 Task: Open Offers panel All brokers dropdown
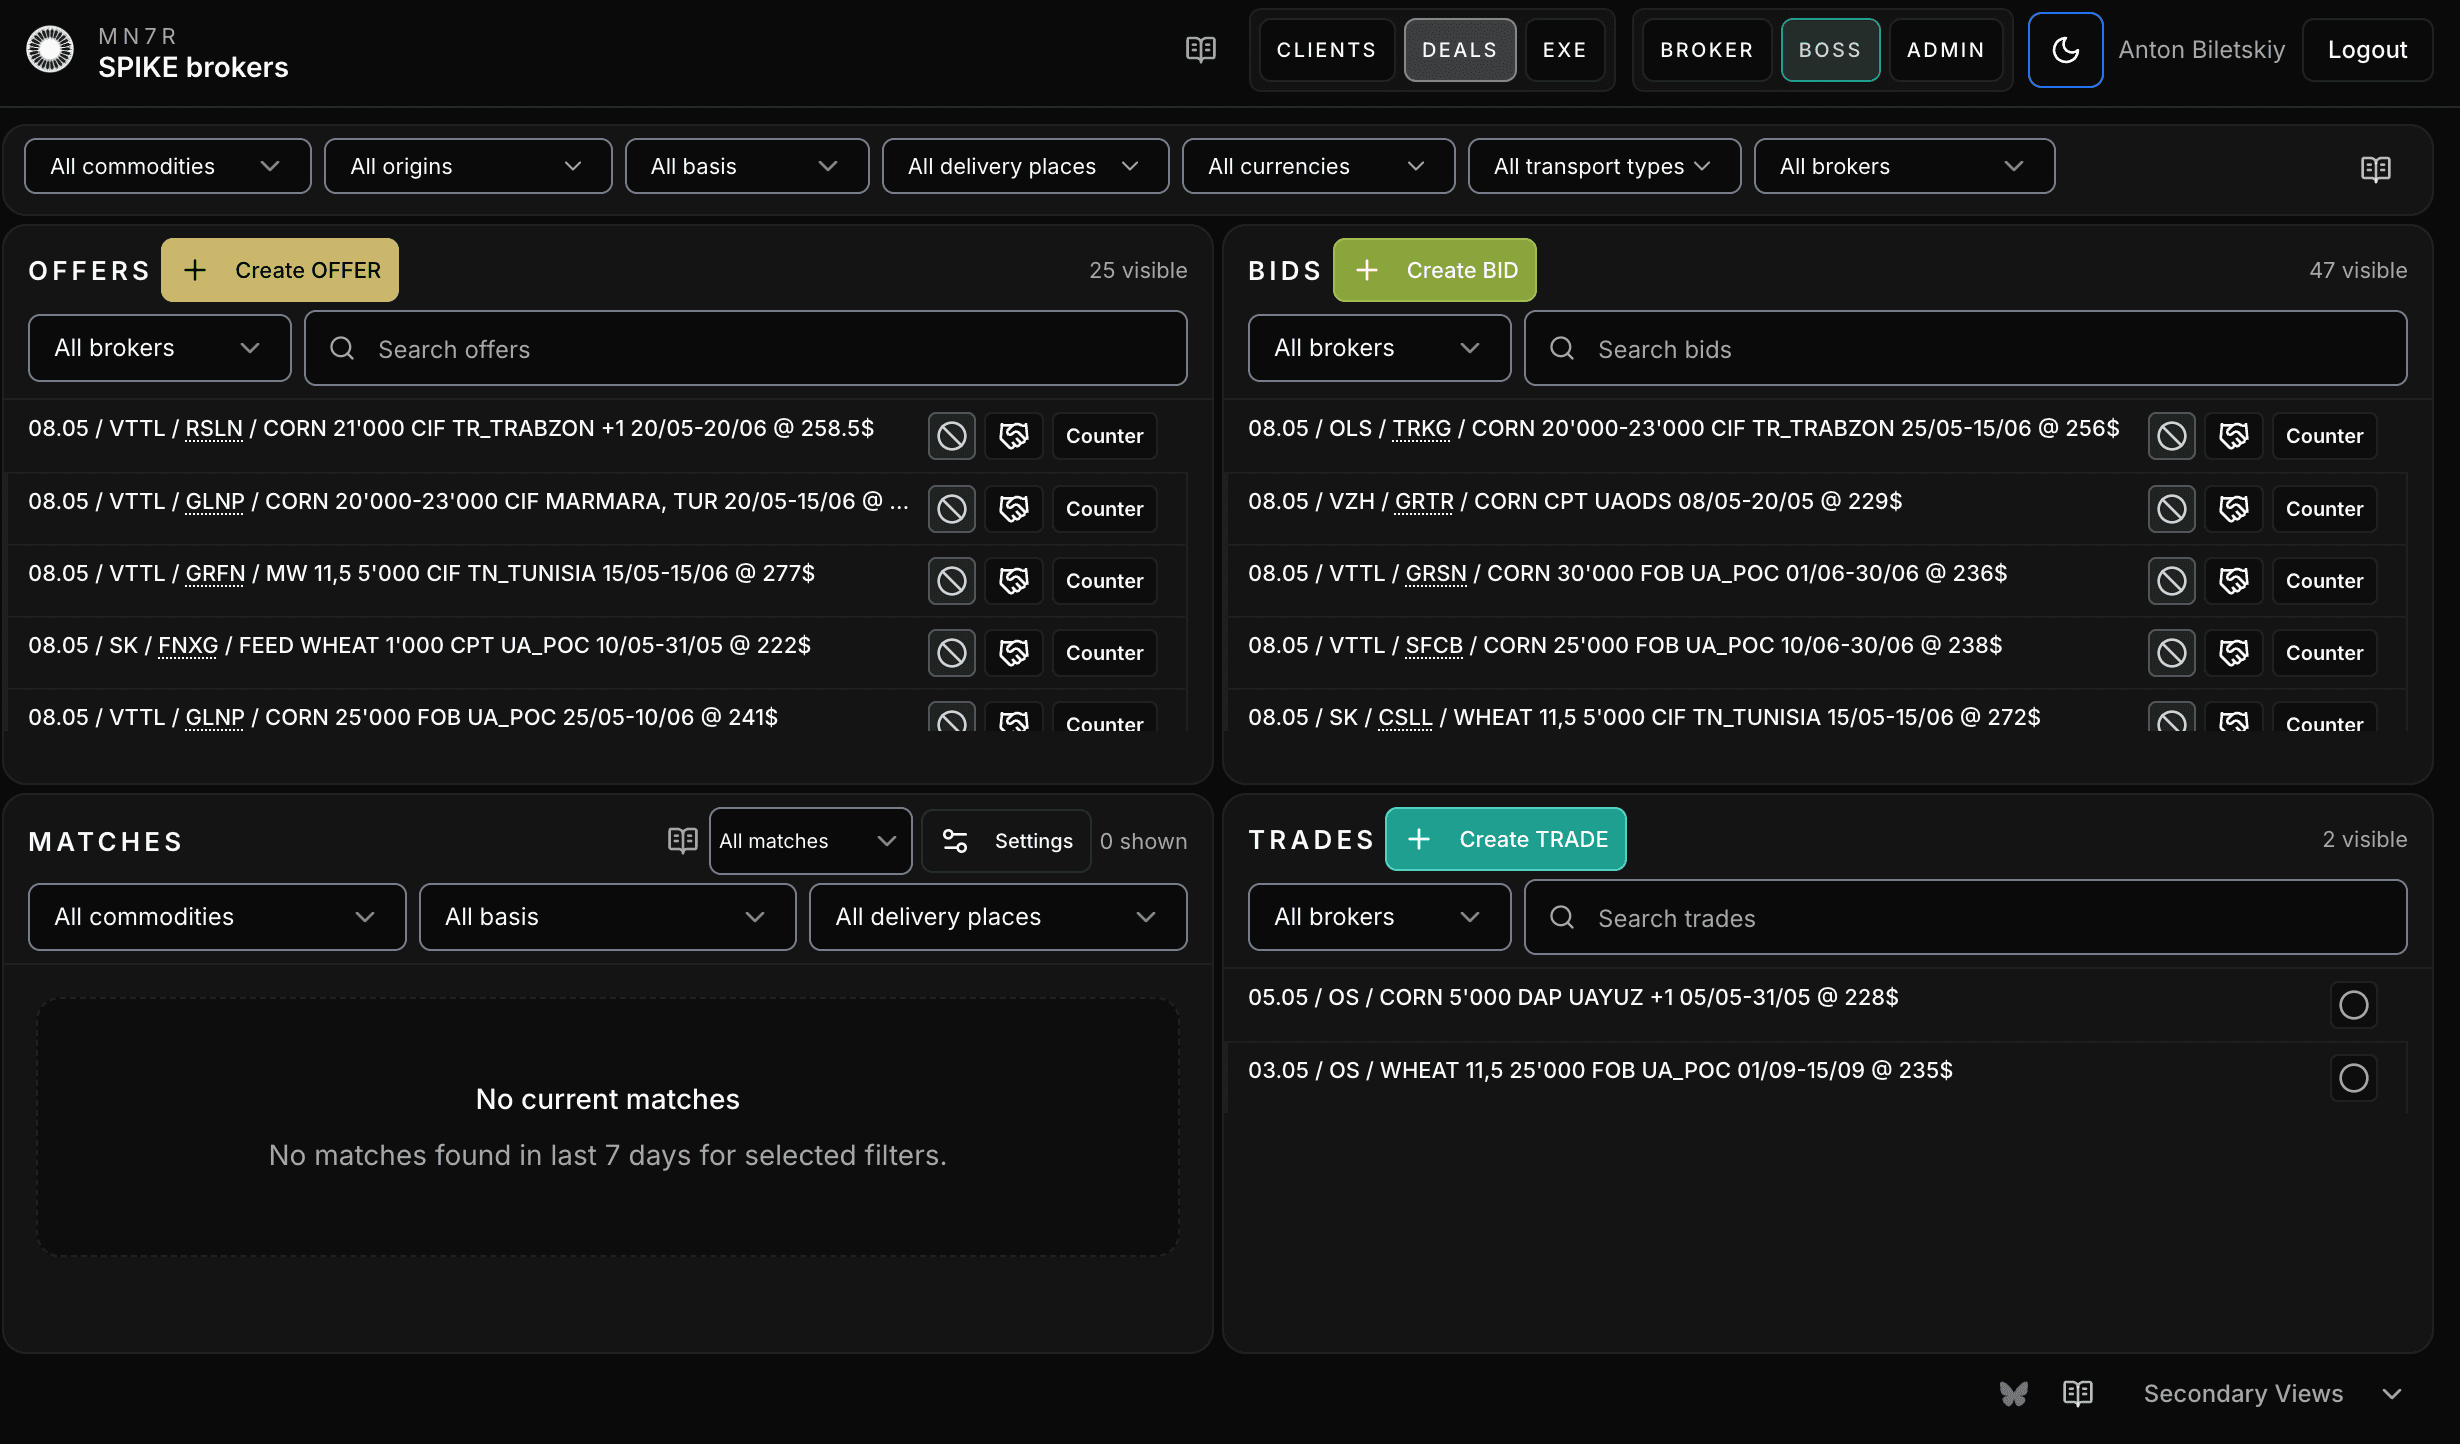click(159, 348)
